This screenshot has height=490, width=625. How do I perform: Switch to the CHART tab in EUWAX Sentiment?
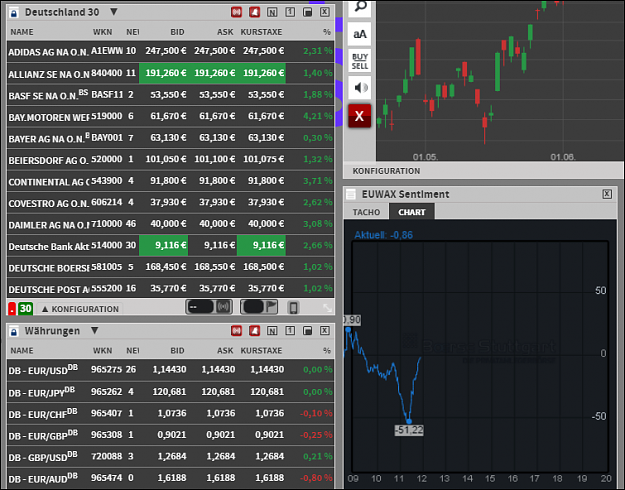(412, 212)
